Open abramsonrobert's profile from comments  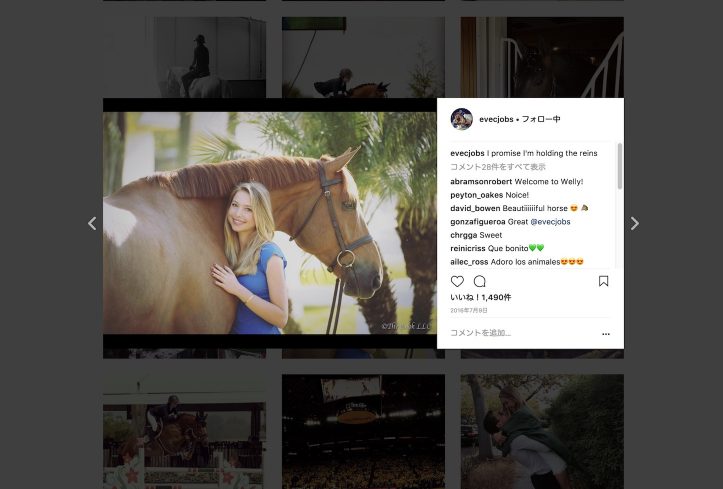coord(481,182)
